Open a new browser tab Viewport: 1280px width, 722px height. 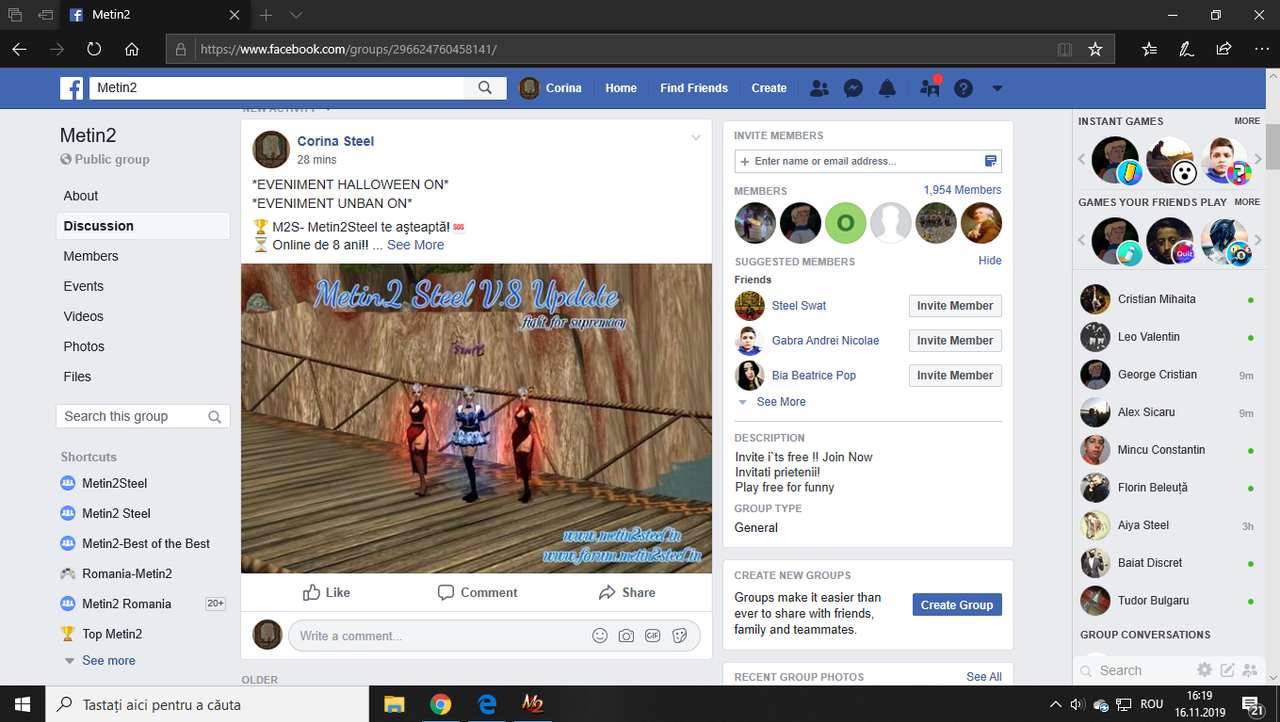point(266,15)
